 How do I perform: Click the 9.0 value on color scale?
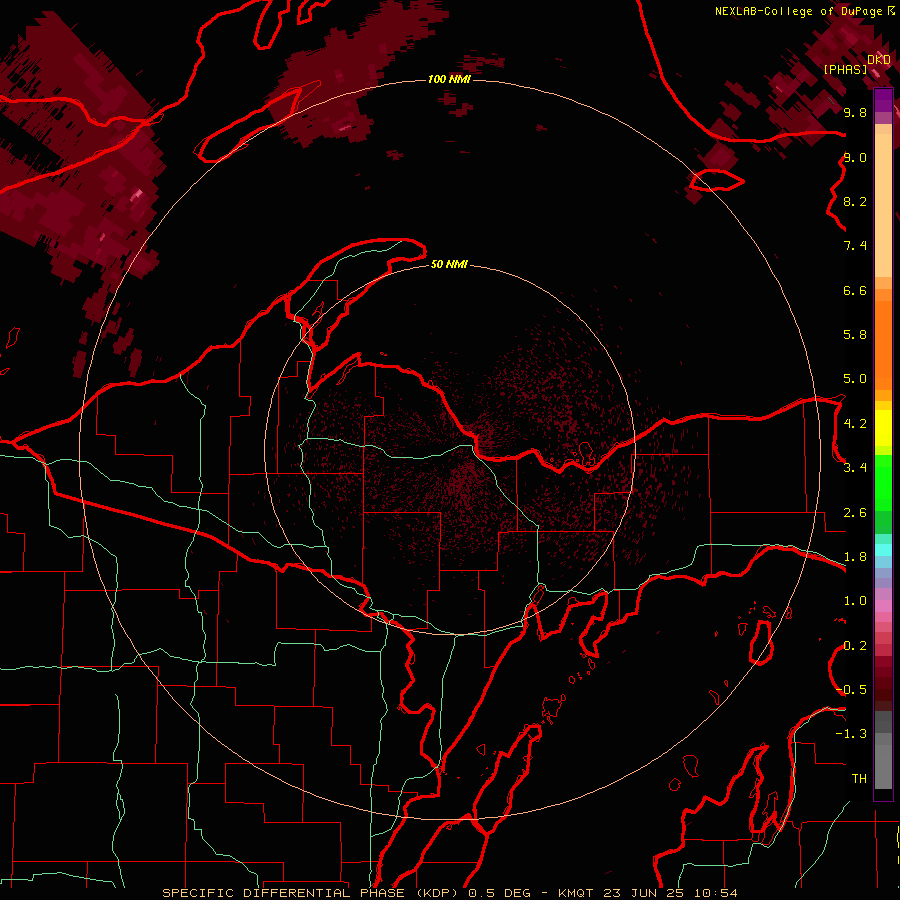tap(855, 157)
